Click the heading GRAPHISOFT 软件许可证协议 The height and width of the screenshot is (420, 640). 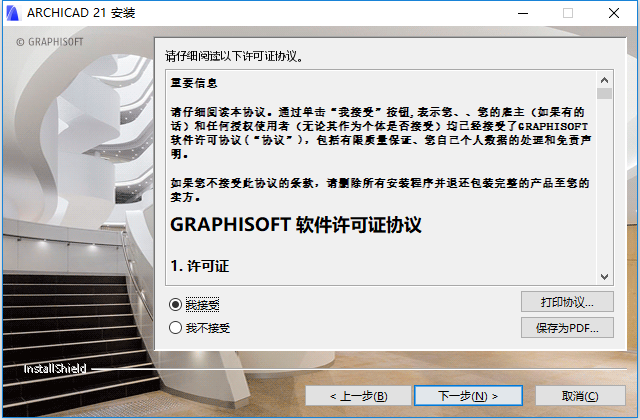pos(296,224)
